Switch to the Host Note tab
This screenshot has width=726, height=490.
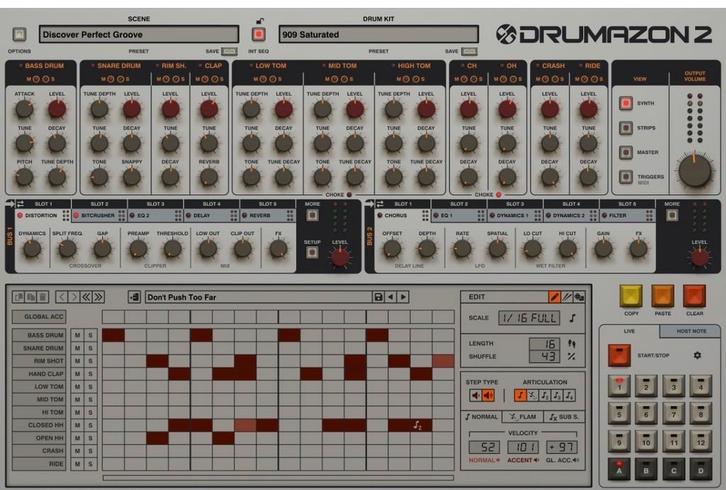click(691, 331)
